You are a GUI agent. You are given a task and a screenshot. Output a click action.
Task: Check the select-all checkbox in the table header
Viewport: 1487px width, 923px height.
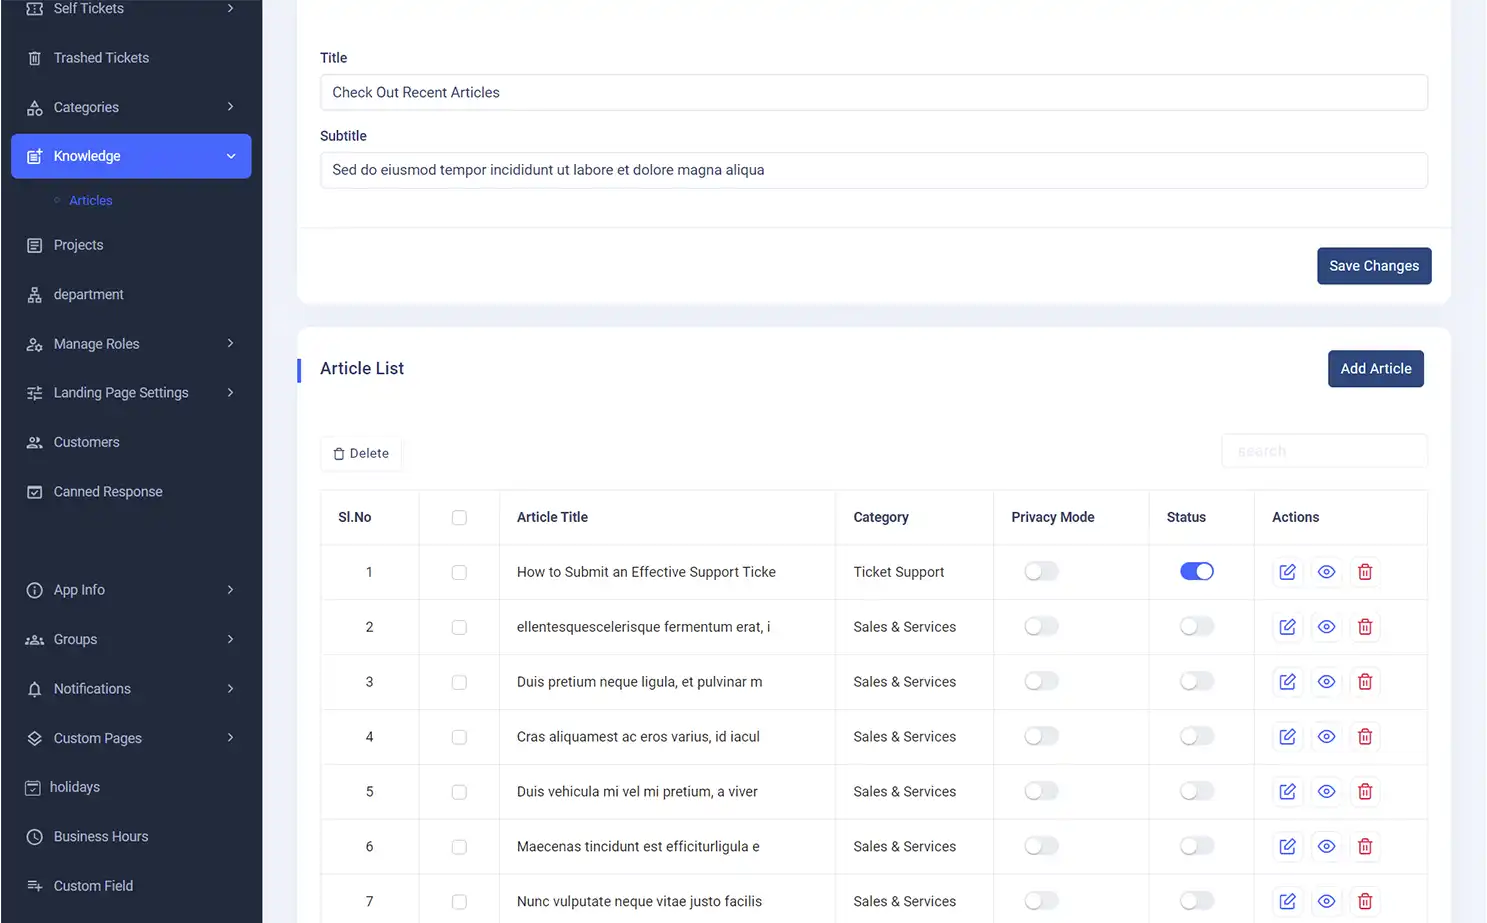(459, 517)
